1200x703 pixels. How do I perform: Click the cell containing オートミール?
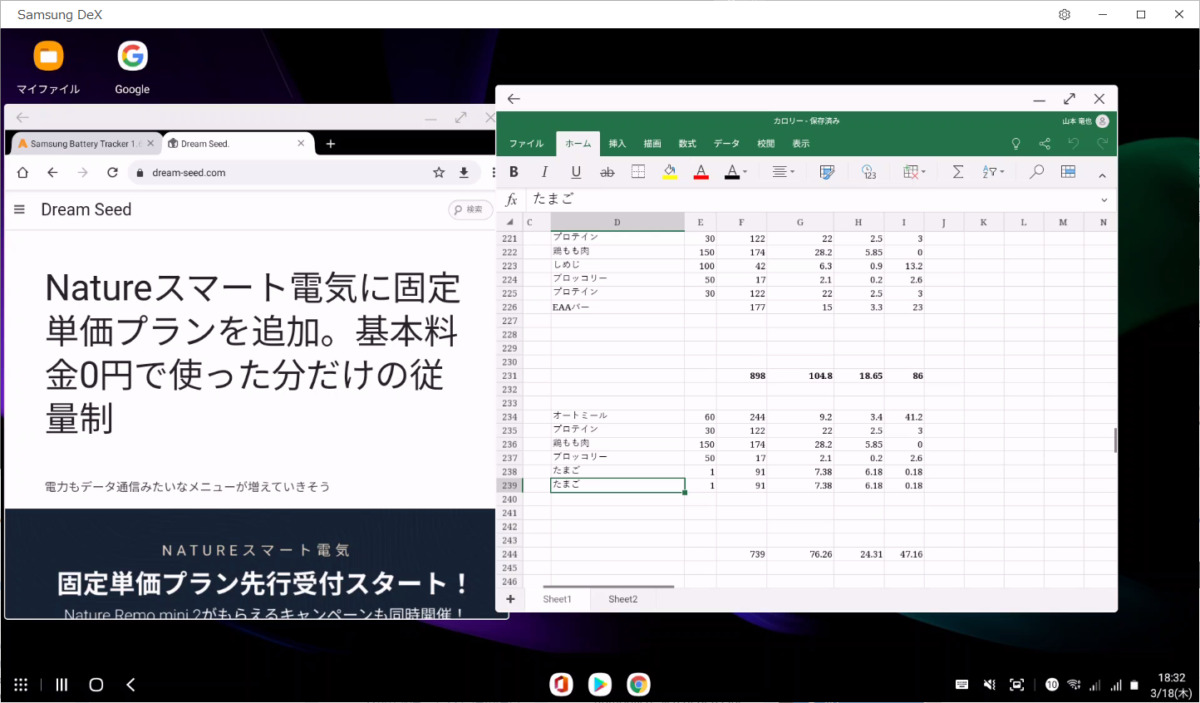tap(617, 416)
